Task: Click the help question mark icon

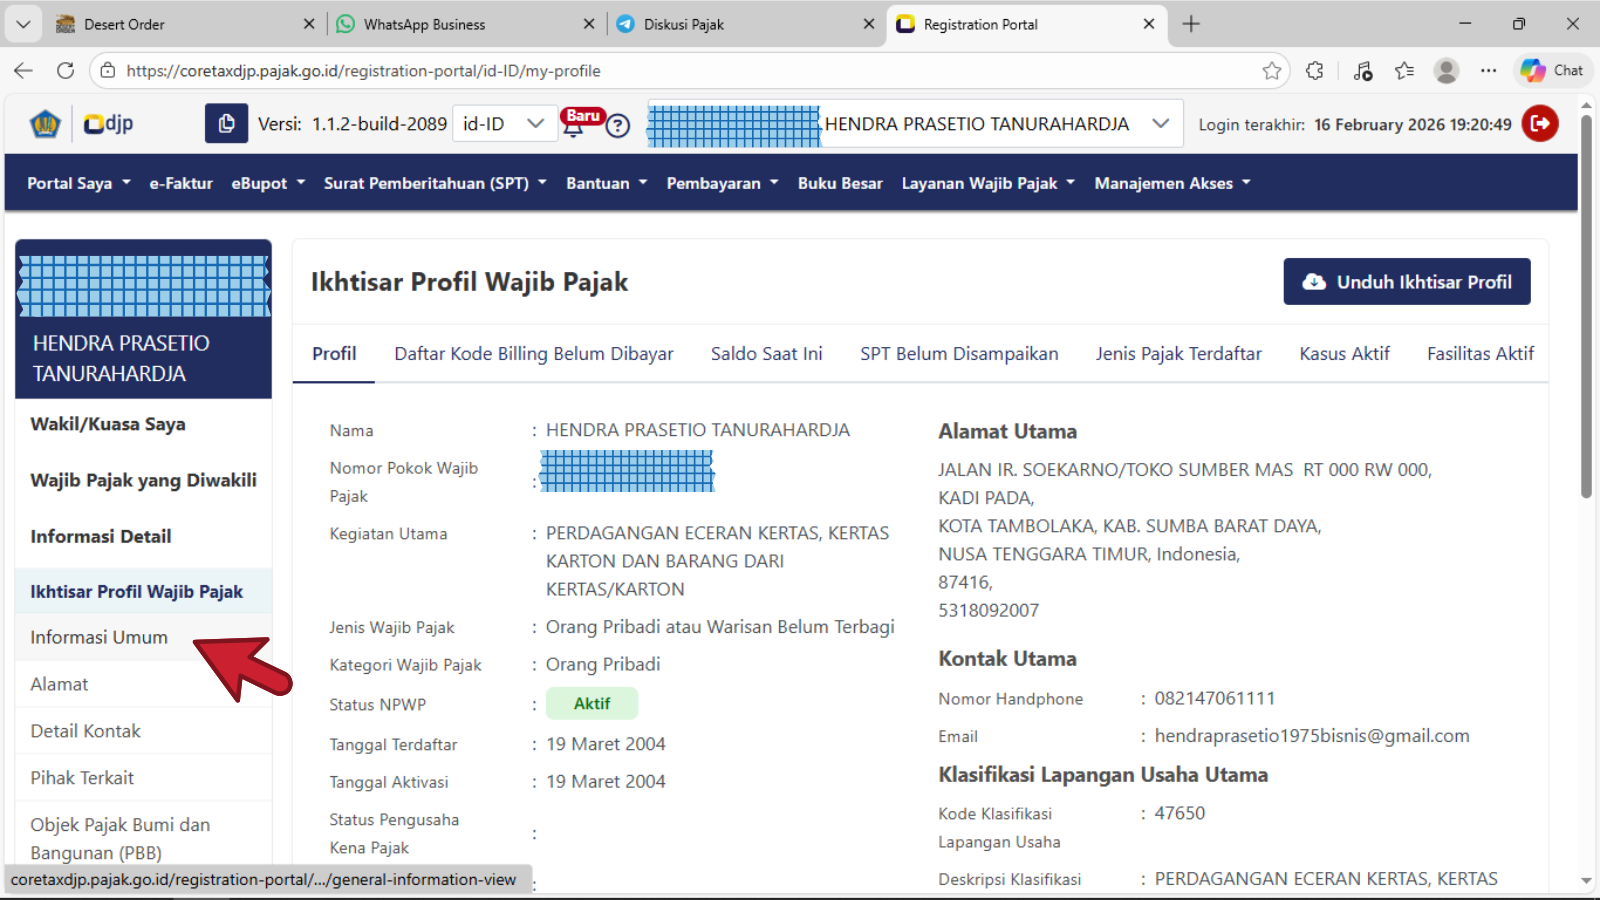Action: point(618,126)
